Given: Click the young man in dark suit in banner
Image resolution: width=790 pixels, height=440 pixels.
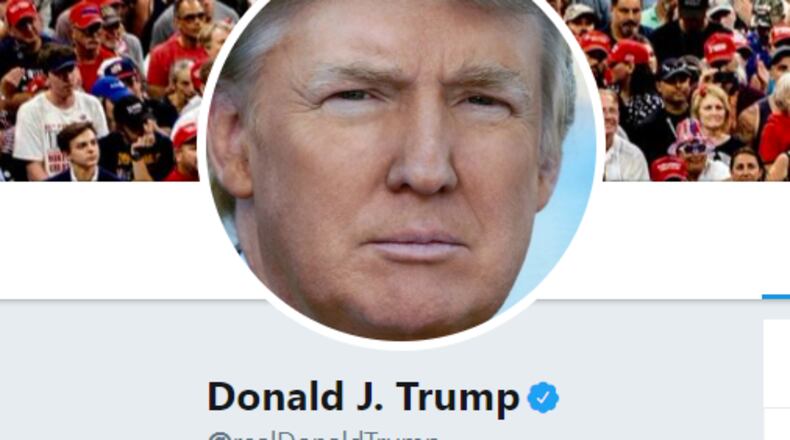Looking at the screenshot, I should (x=81, y=153).
